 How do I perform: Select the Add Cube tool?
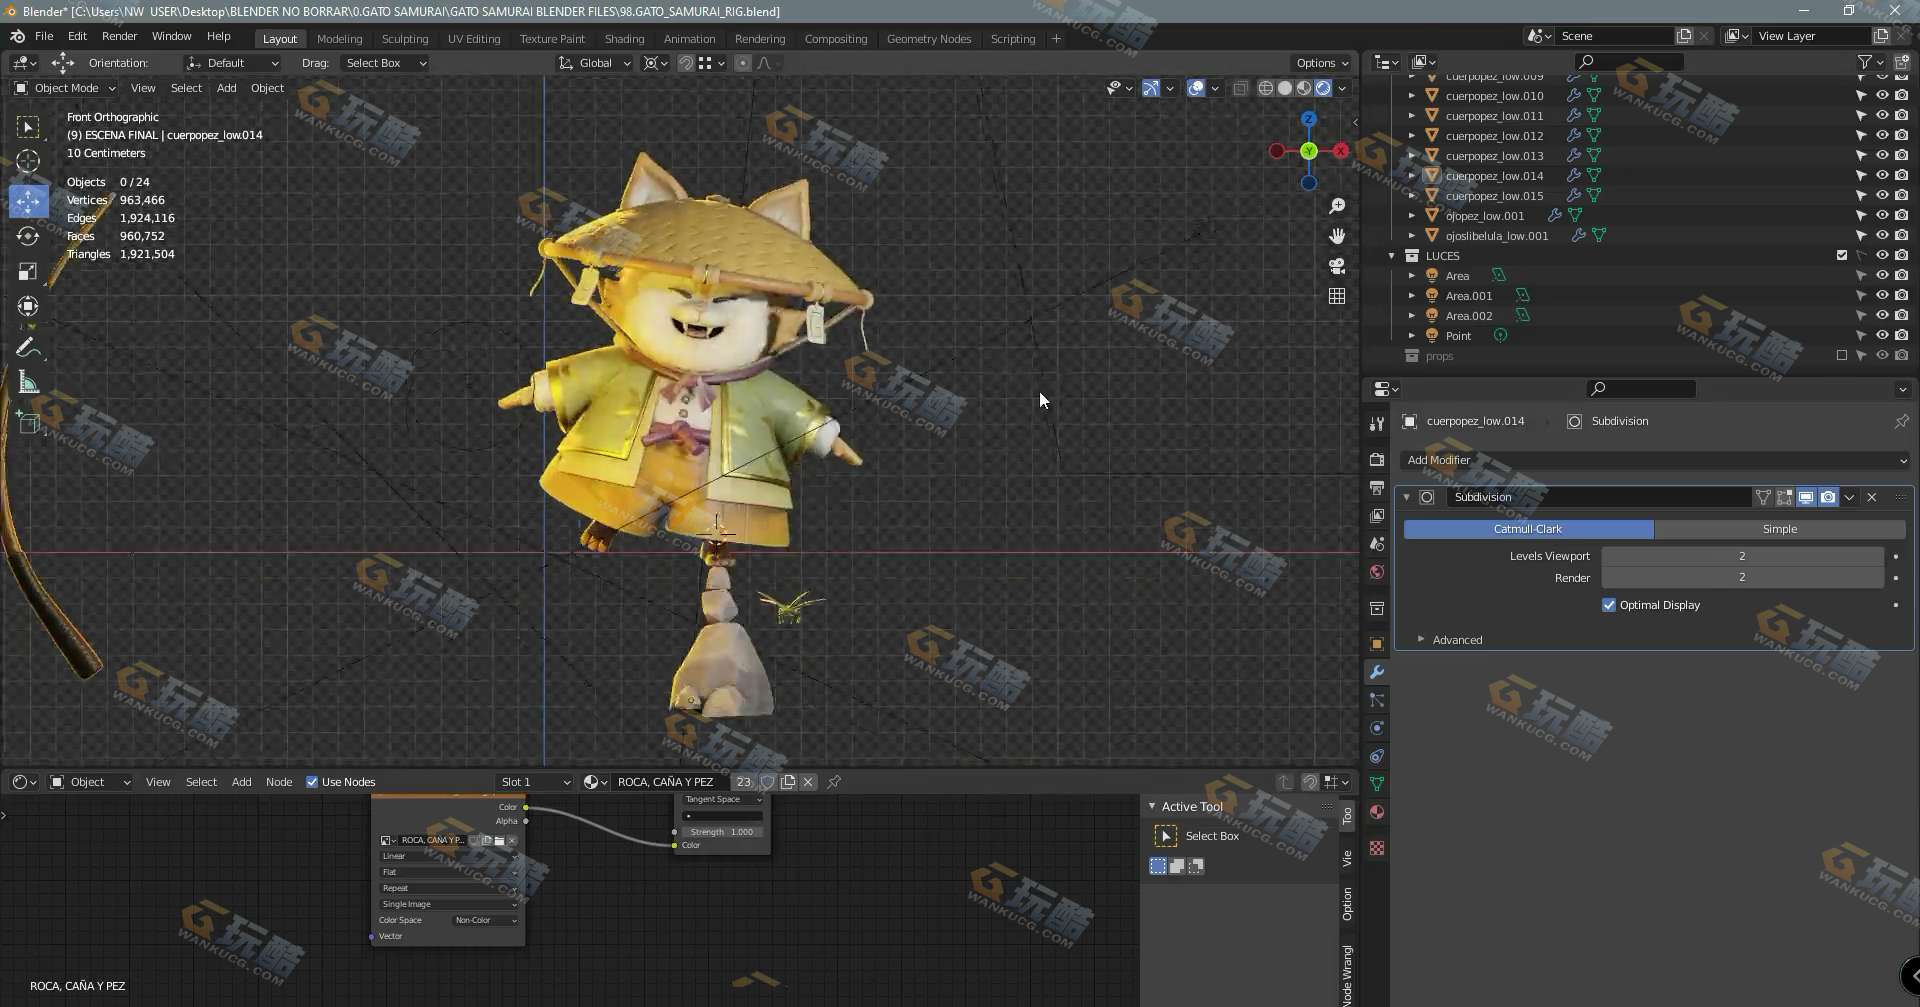[28, 423]
